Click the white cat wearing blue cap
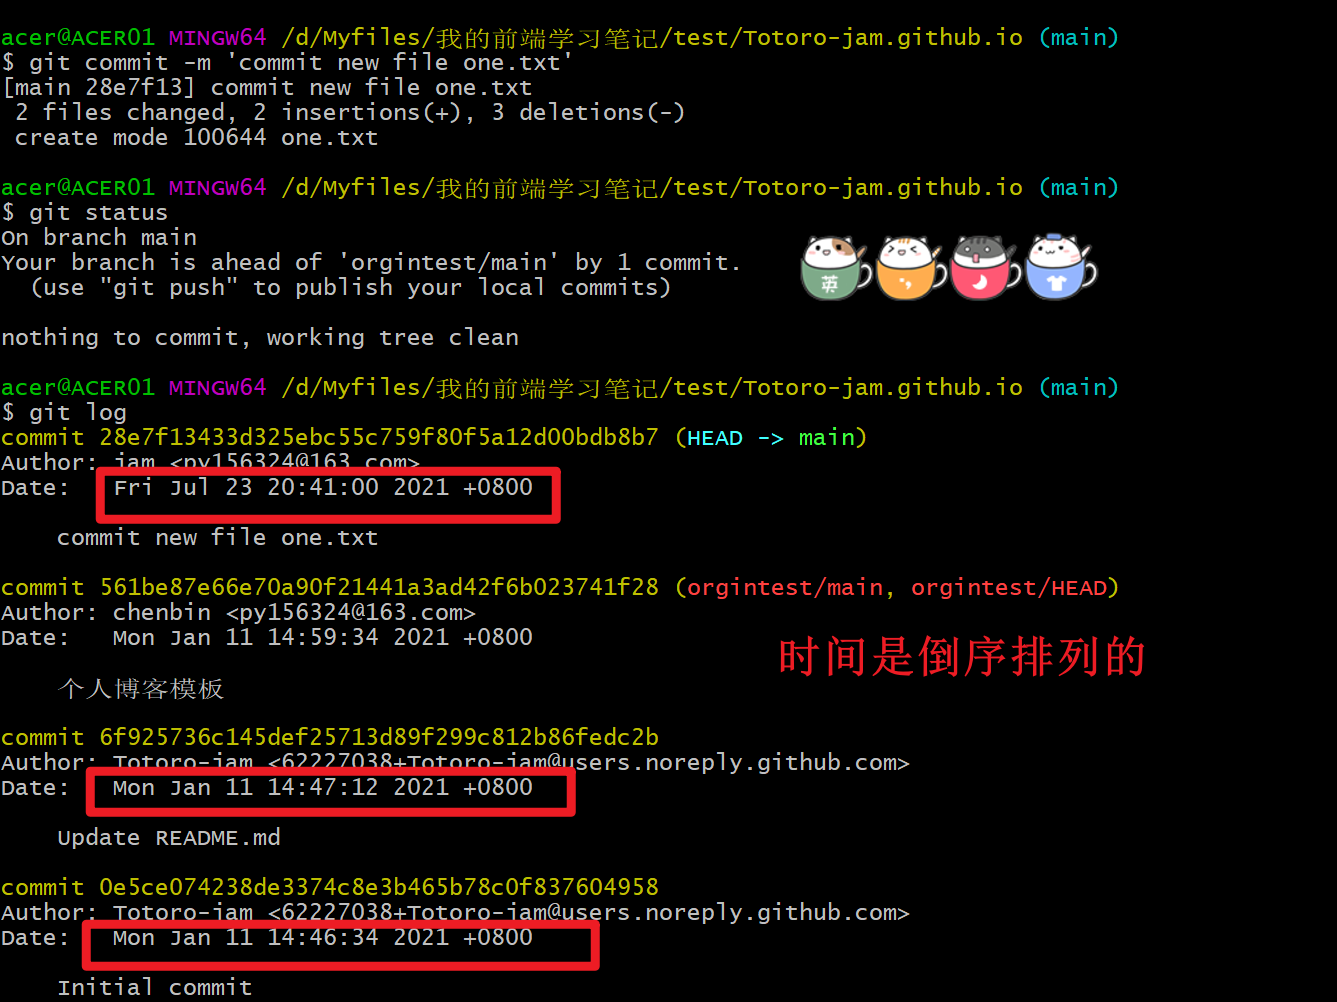This screenshot has width=1337, height=1002. (x=1056, y=250)
